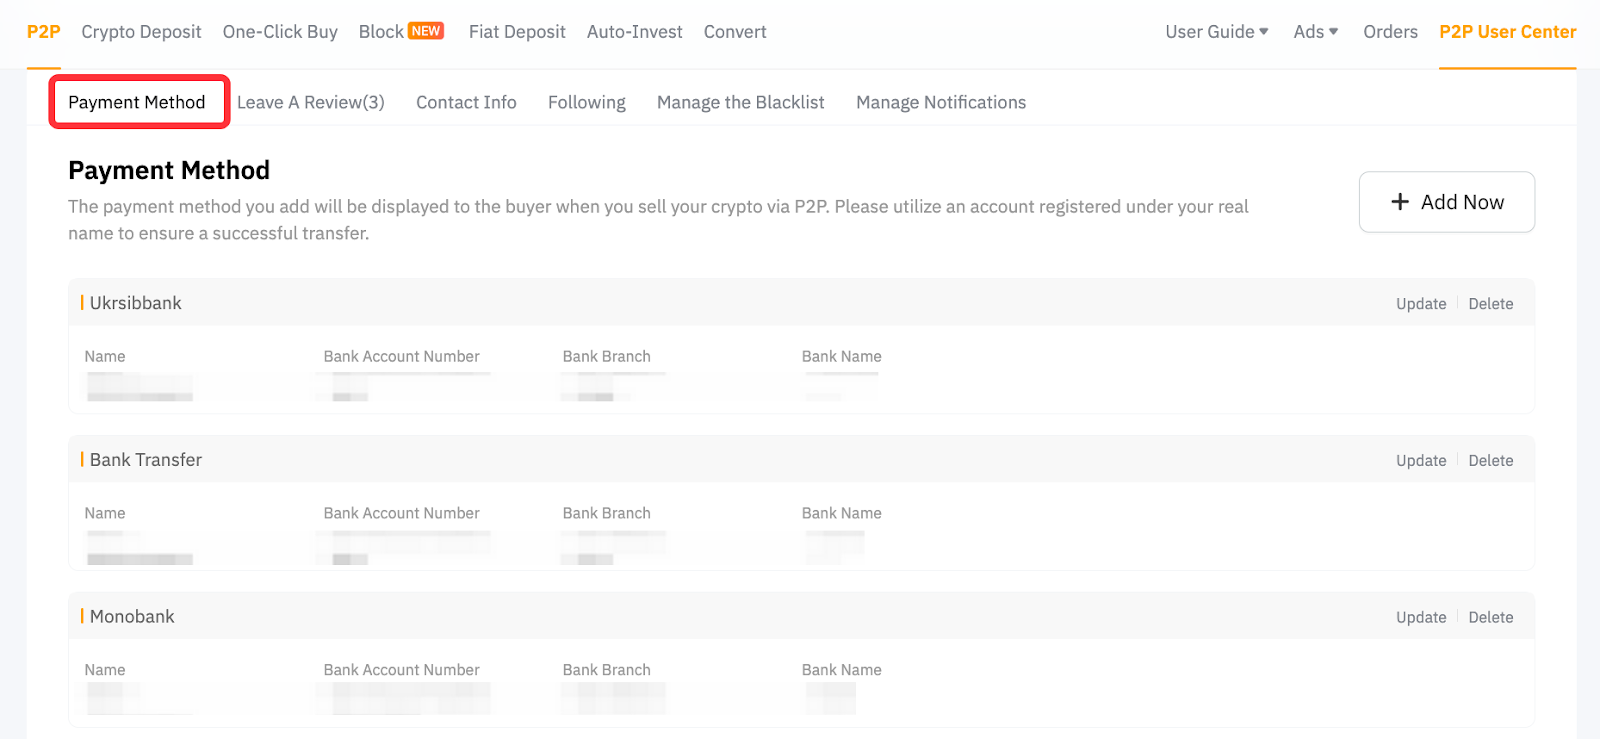This screenshot has height=739, width=1600.
Task: Open the Convert page
Action: point(735,32)
